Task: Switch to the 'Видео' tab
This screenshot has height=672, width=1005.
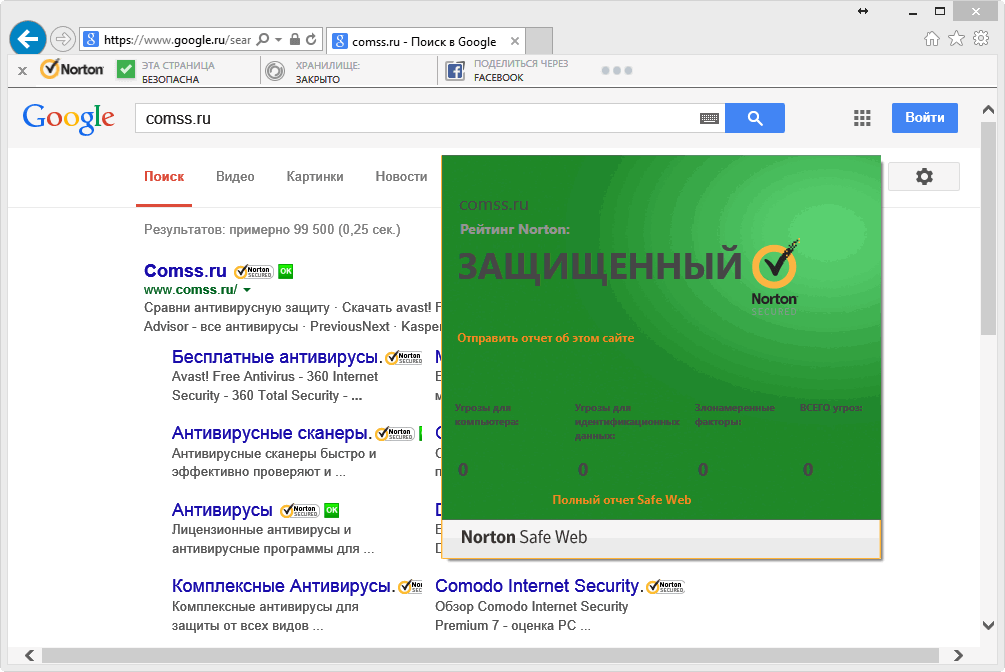Action: (x=235, y=177)
